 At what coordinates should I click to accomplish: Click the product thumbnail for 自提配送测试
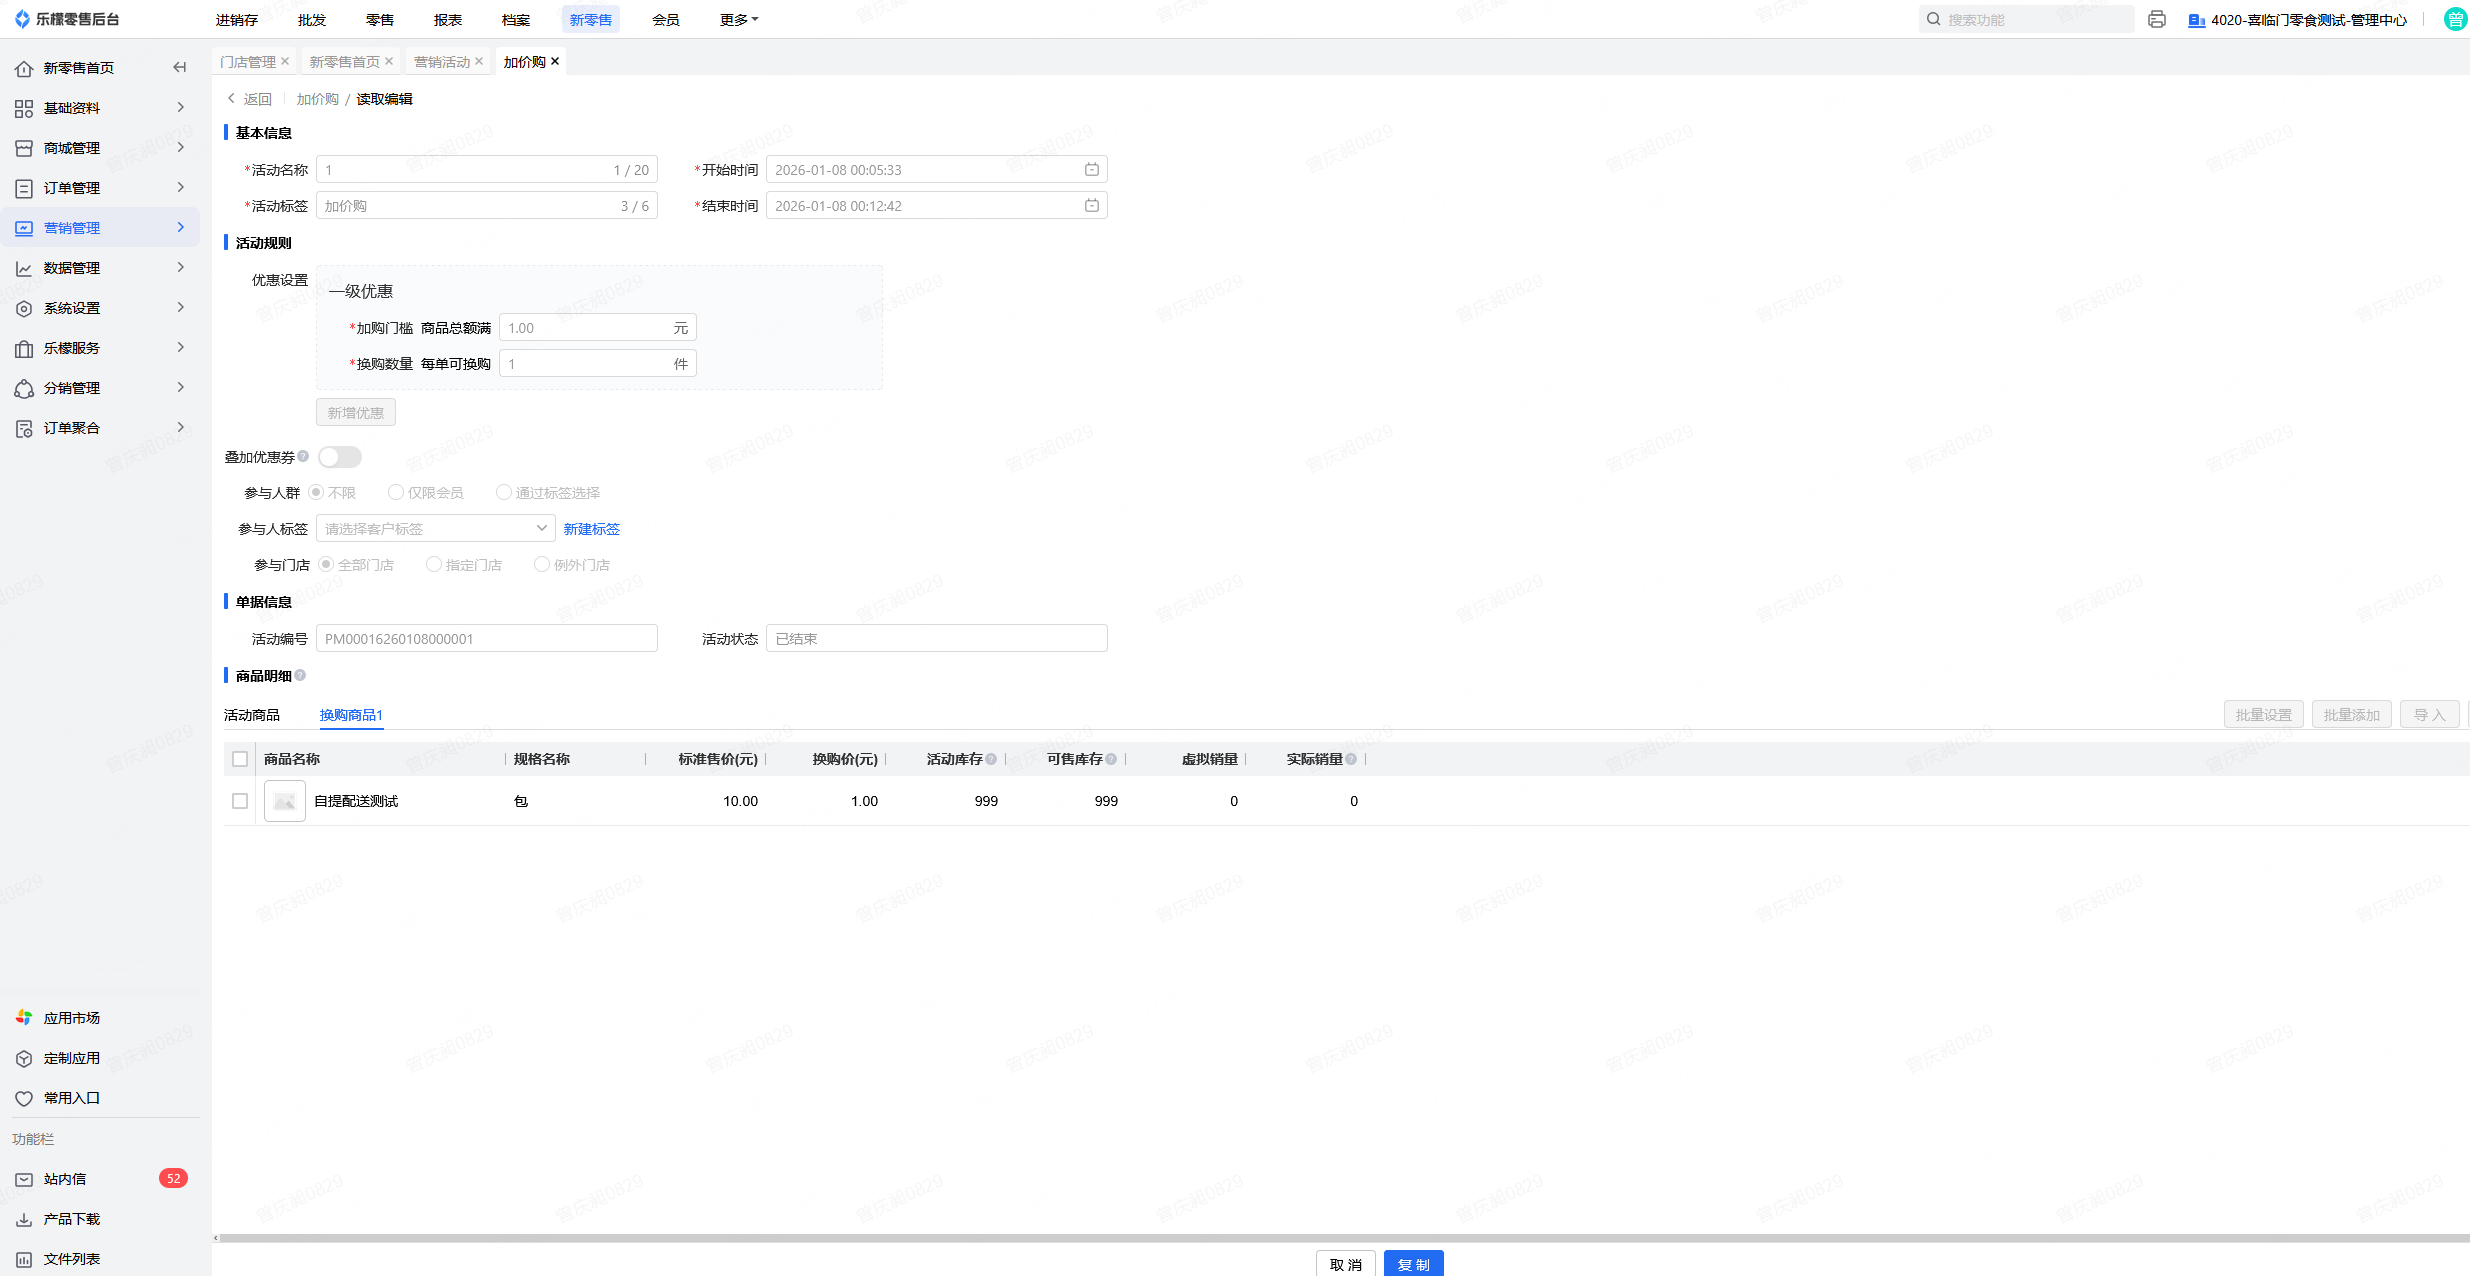(285, 801)
